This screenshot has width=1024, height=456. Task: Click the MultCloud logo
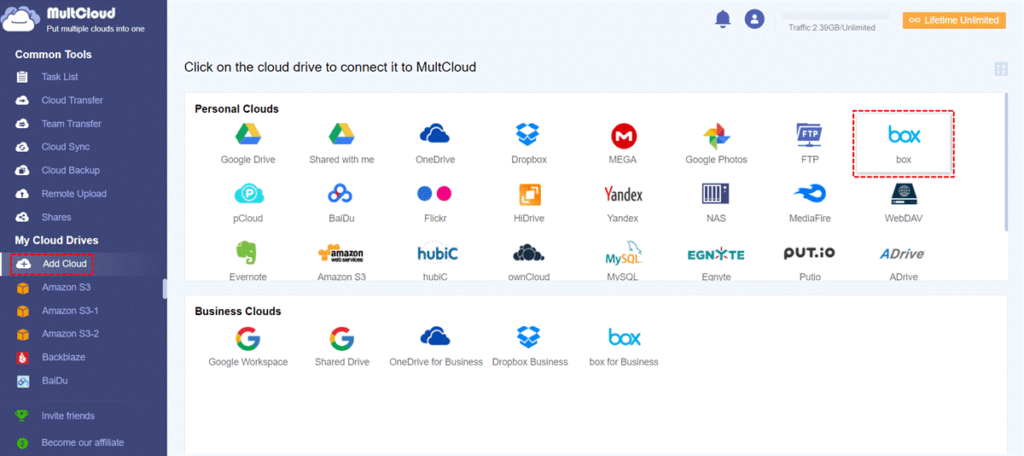pyautogui.click(x=73, y=20)
